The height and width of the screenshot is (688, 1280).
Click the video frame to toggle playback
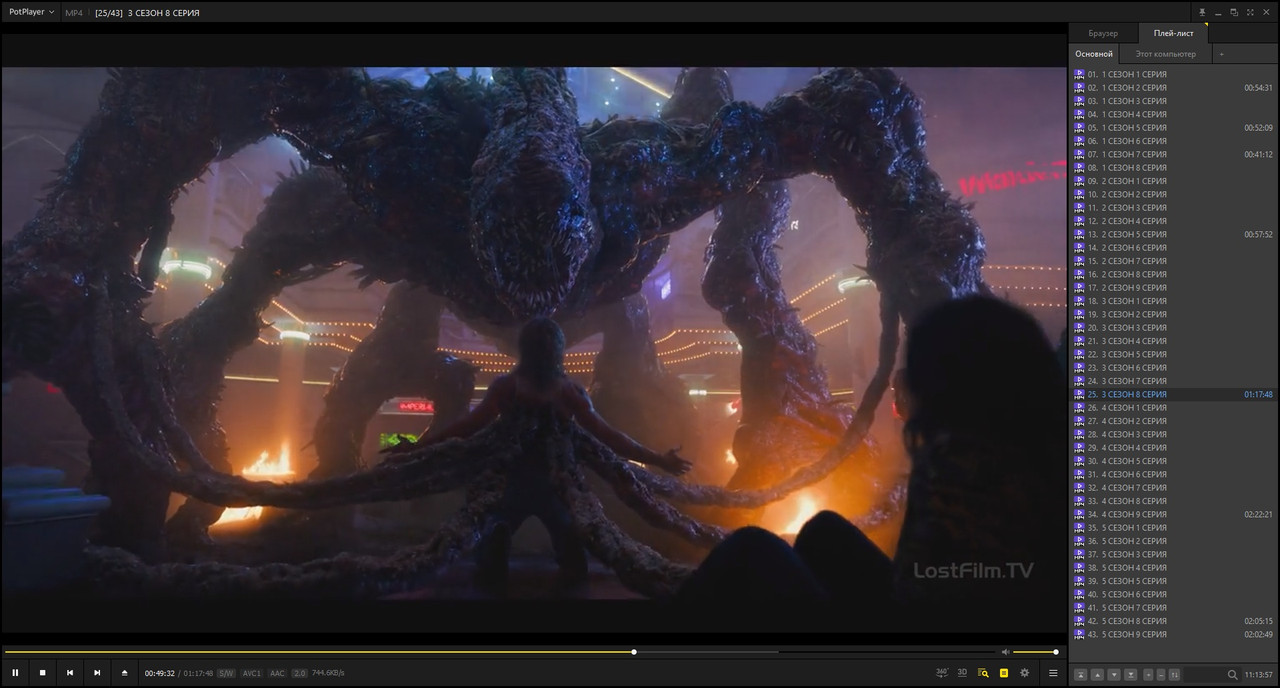pos(534,333)
